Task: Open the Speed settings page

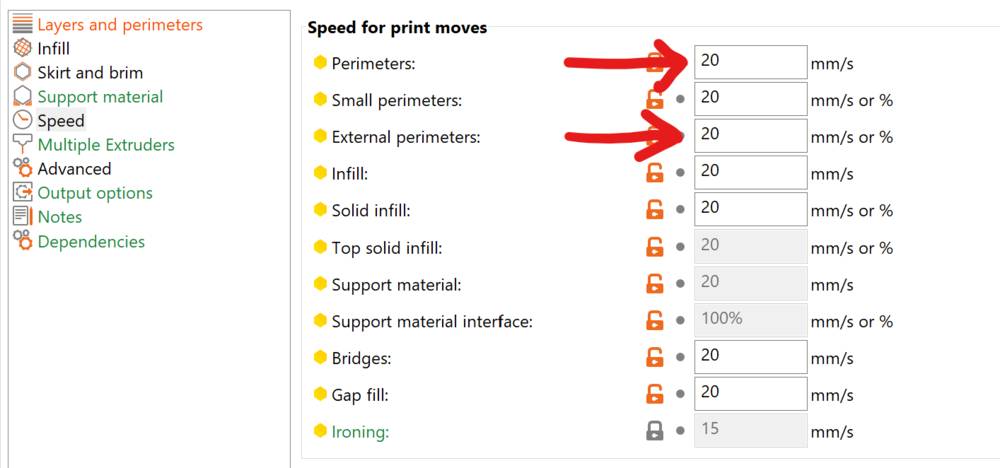Action: (x=60, y=121)
